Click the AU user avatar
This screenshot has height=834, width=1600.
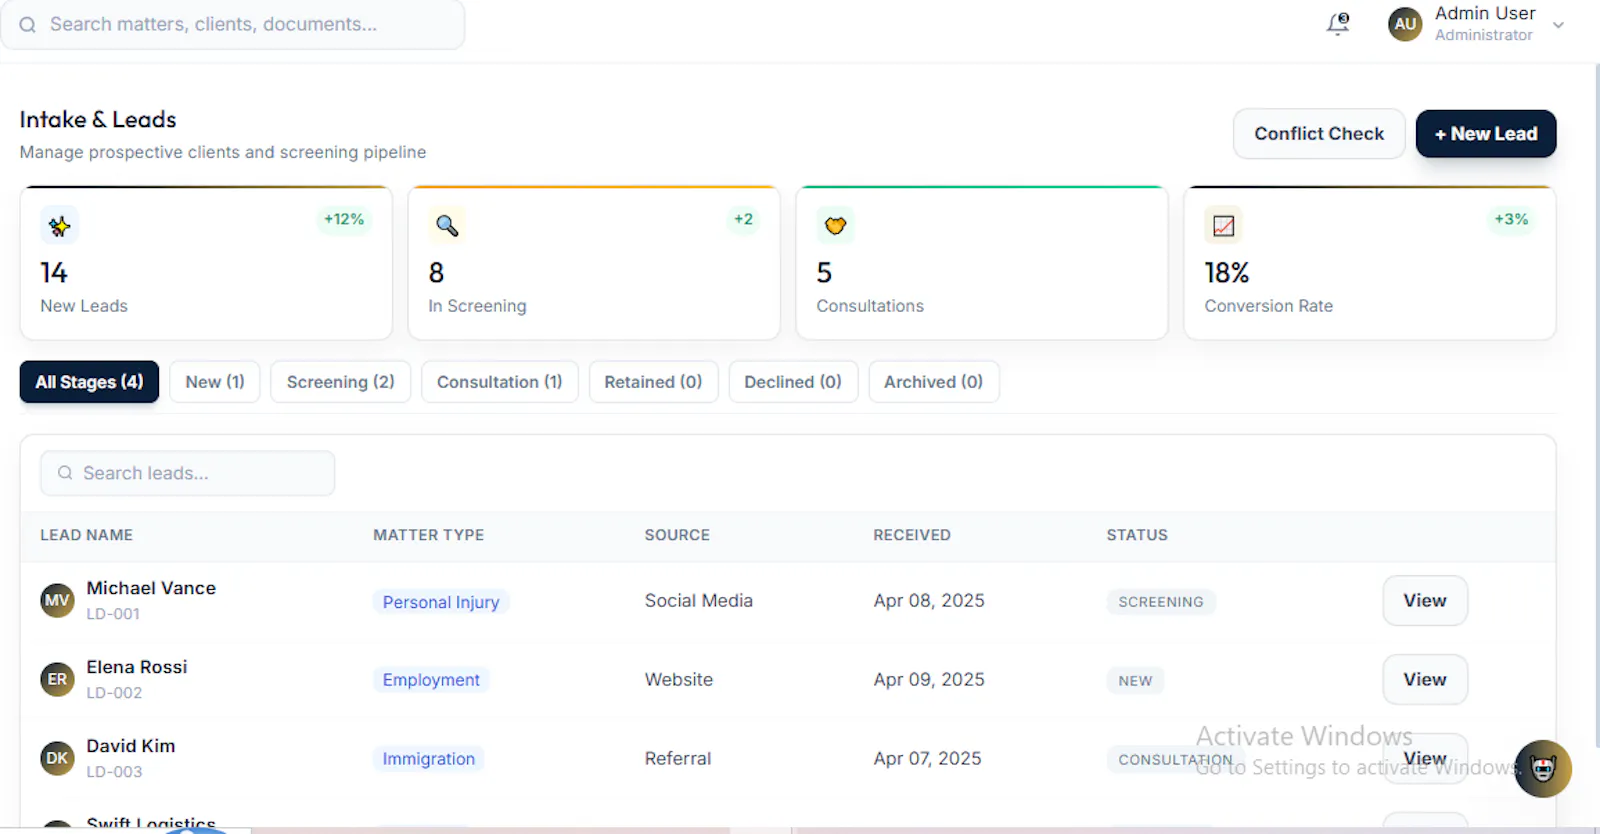click(x=1405, y=24)
